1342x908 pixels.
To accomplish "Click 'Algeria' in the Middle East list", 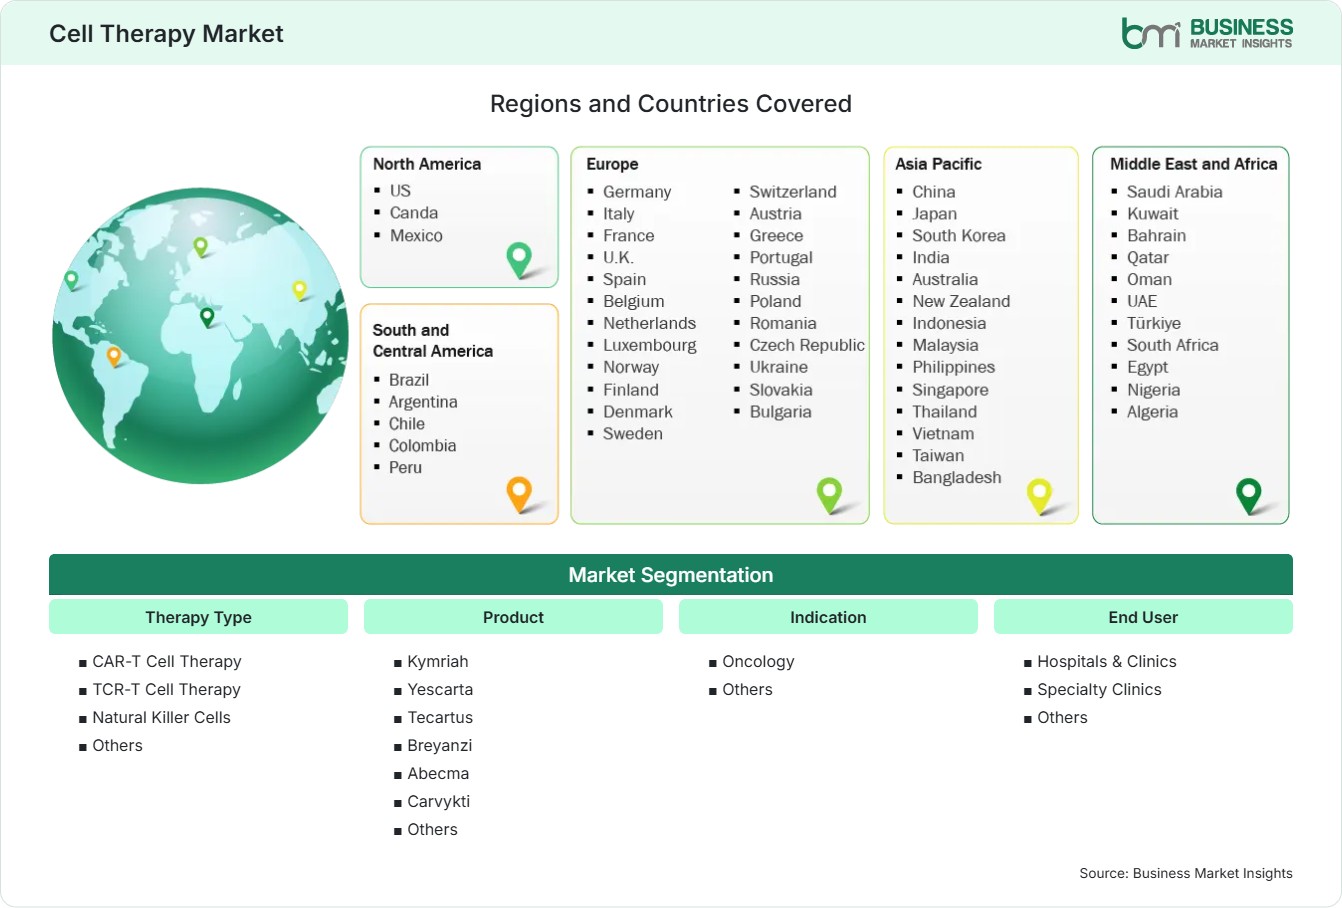I will pos(1152,412).
